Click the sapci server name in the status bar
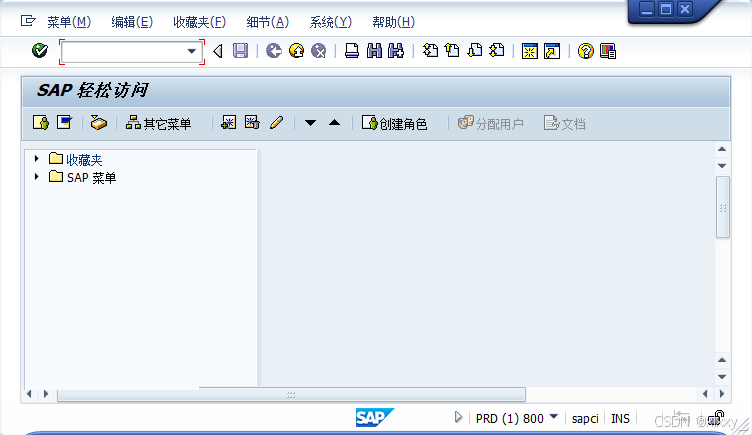This screenshot has height=435, width=752. (585, 419)
